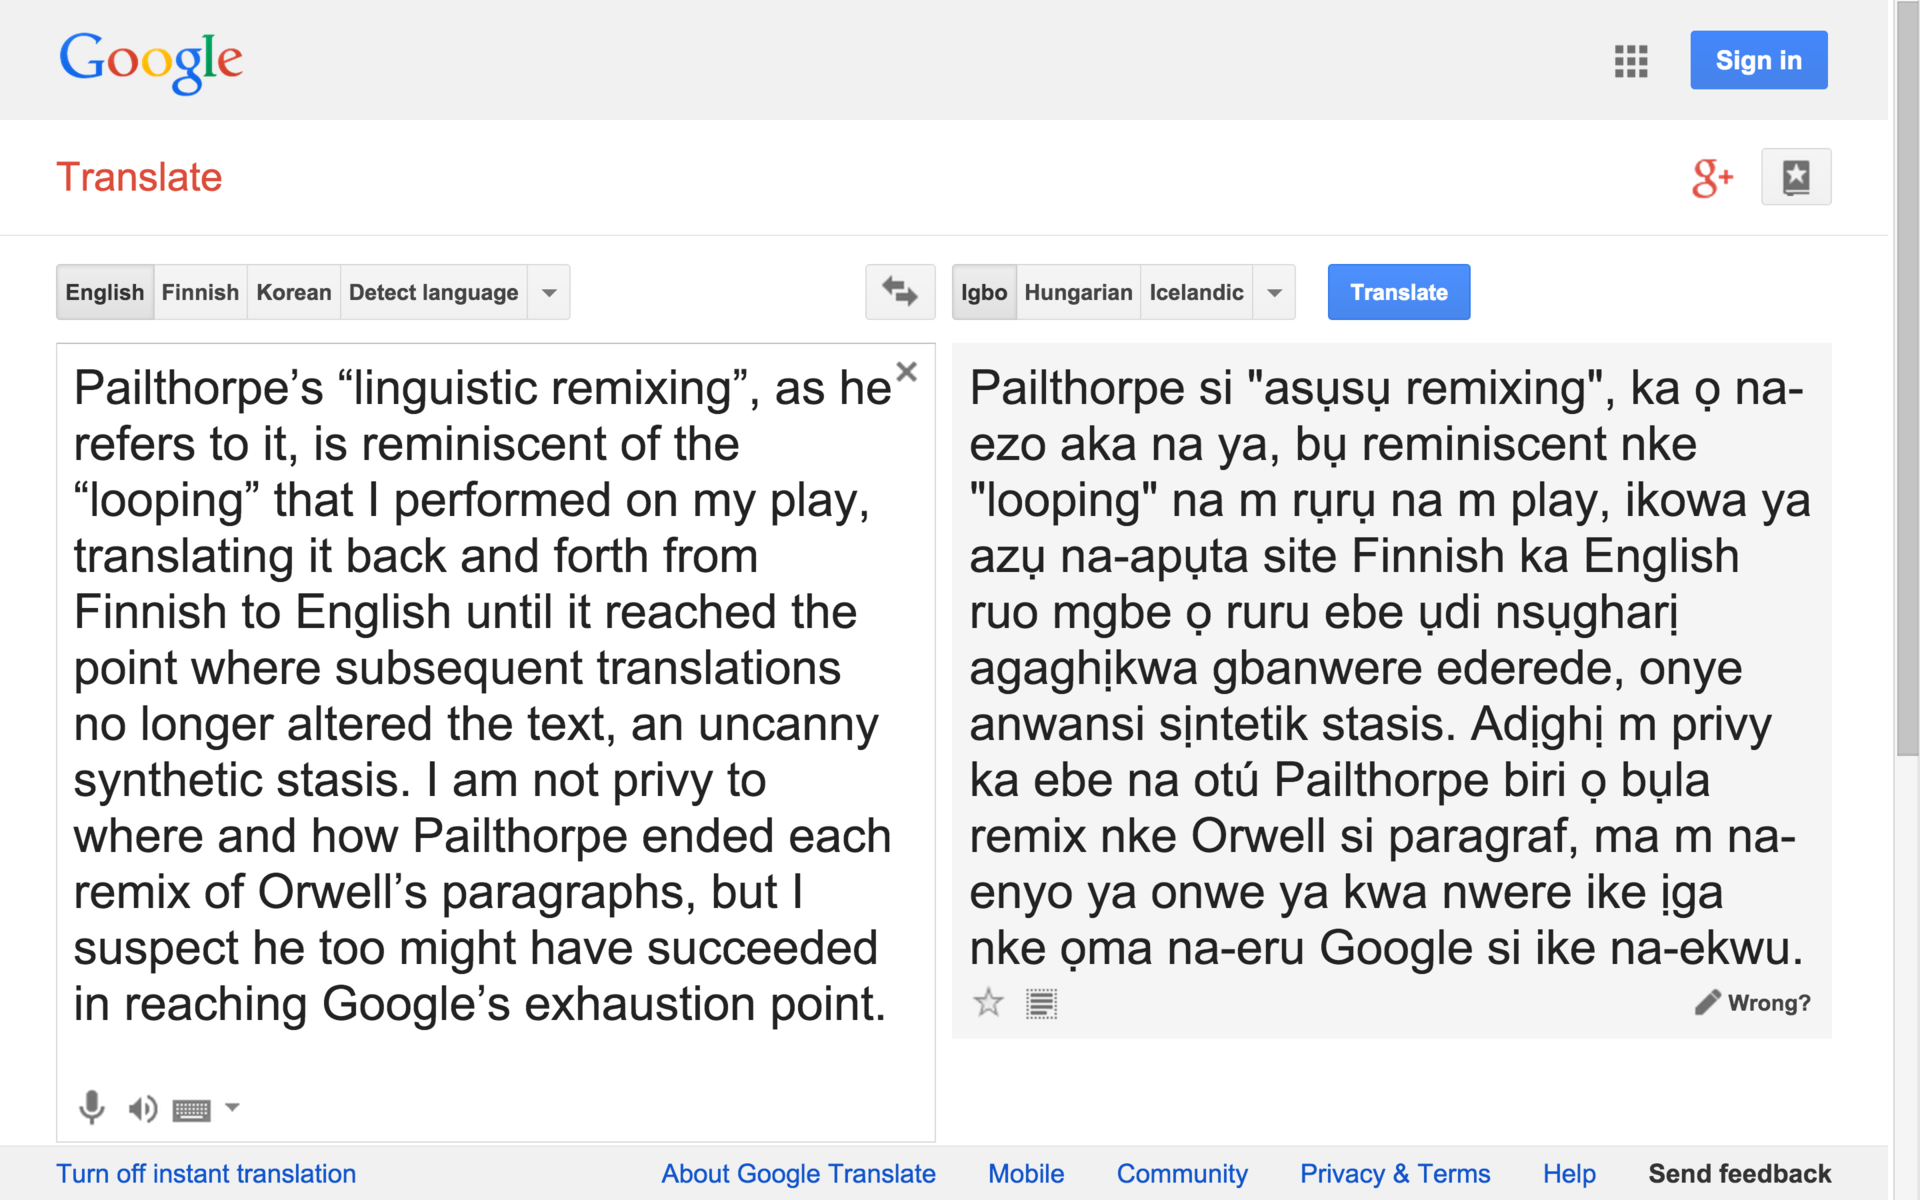Open the source language dropdown arrow
The image size is (1920, 1200).
549,293
